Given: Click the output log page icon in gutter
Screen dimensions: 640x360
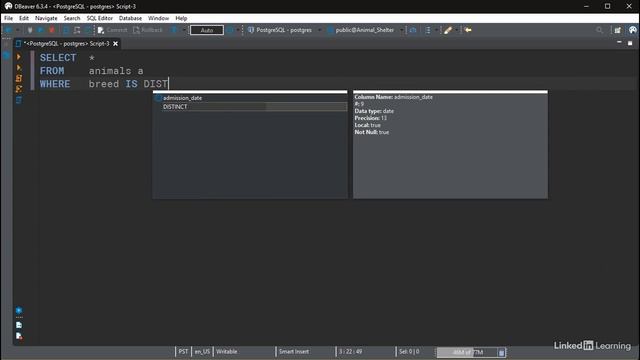Looking at the screenshot, I should [19, 325].
